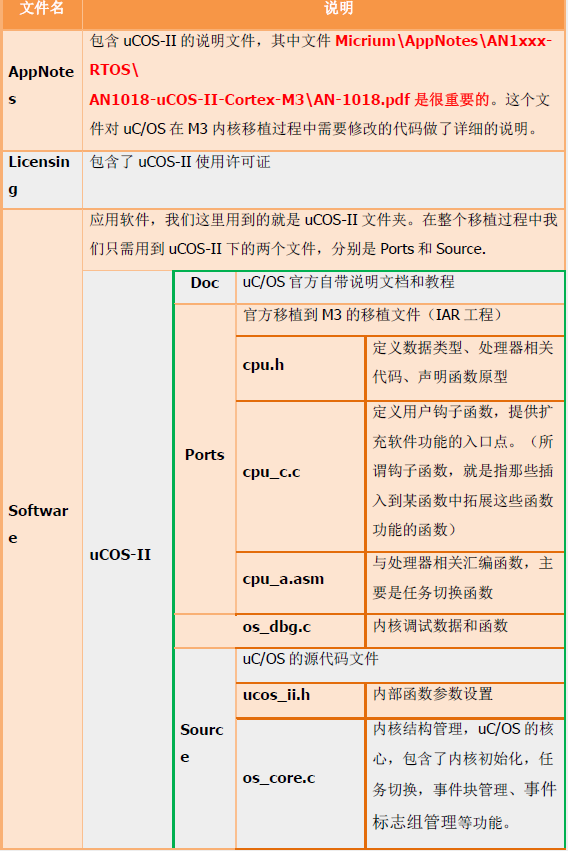Select the cpu.h file name

[263, 364]
